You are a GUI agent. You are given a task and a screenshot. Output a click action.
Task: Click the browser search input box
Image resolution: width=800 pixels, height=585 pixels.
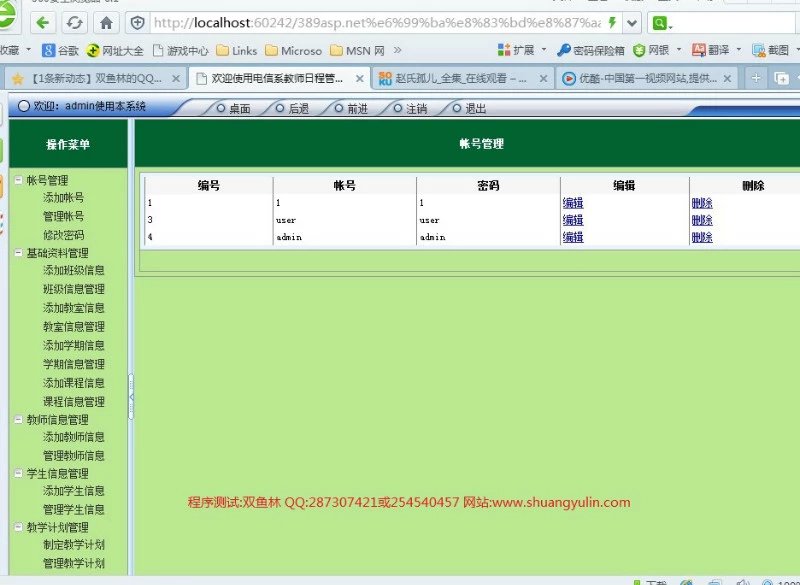pyautogui.click(x=735, y=23)
